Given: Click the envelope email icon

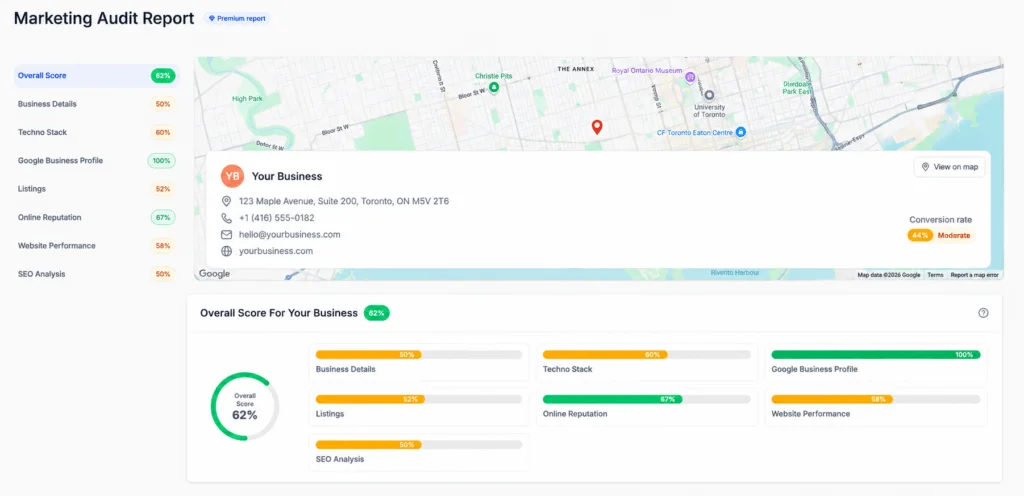Looking at the screenshot, I should (227, 234).
